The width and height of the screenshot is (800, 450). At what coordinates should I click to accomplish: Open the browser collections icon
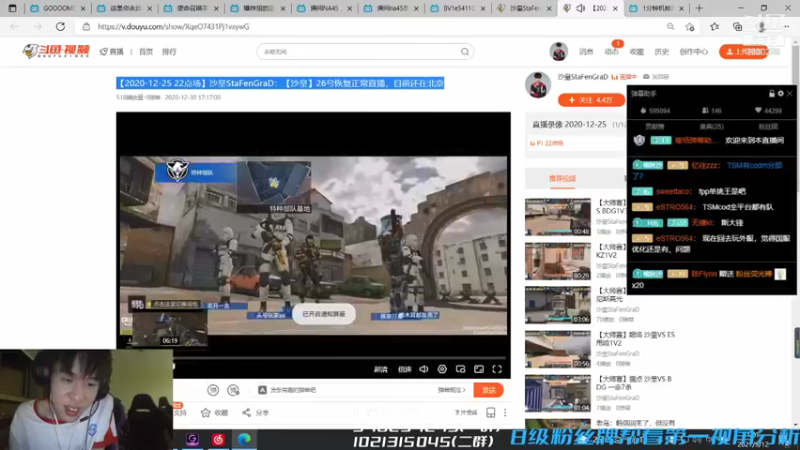737,27
